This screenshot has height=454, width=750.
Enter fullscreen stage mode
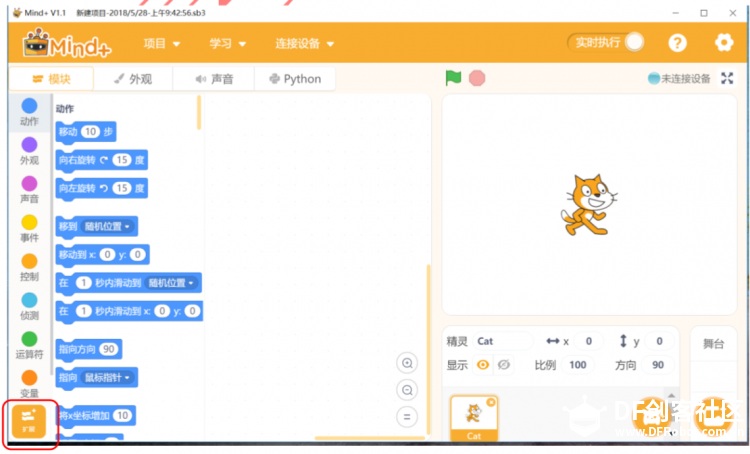tap(727, 78)
